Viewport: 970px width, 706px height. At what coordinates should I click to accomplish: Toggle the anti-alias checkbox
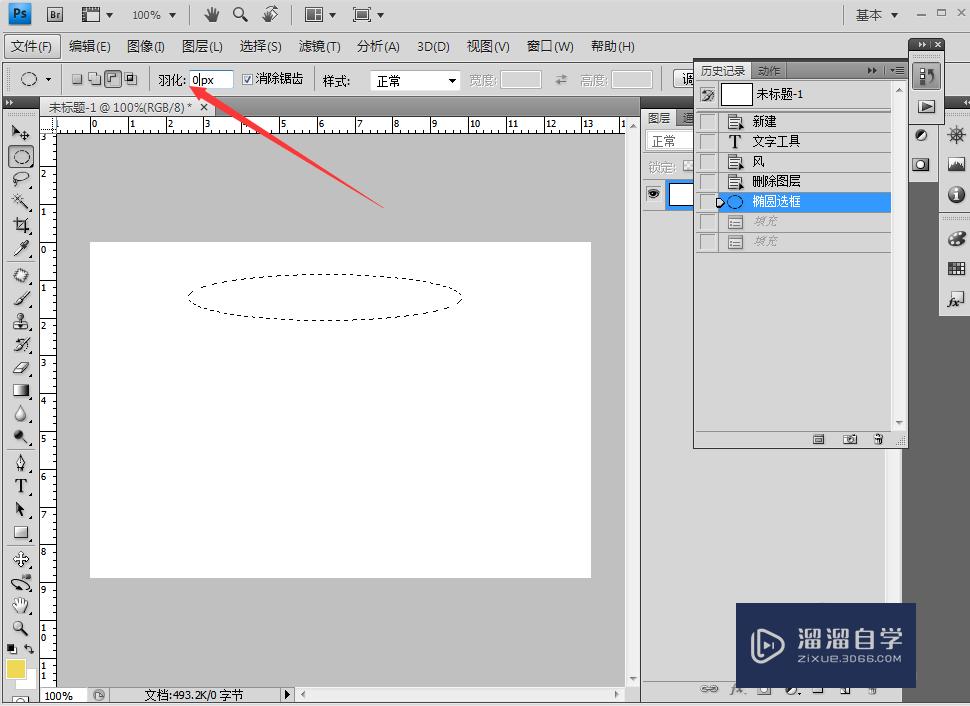click(x=247, y=79)
